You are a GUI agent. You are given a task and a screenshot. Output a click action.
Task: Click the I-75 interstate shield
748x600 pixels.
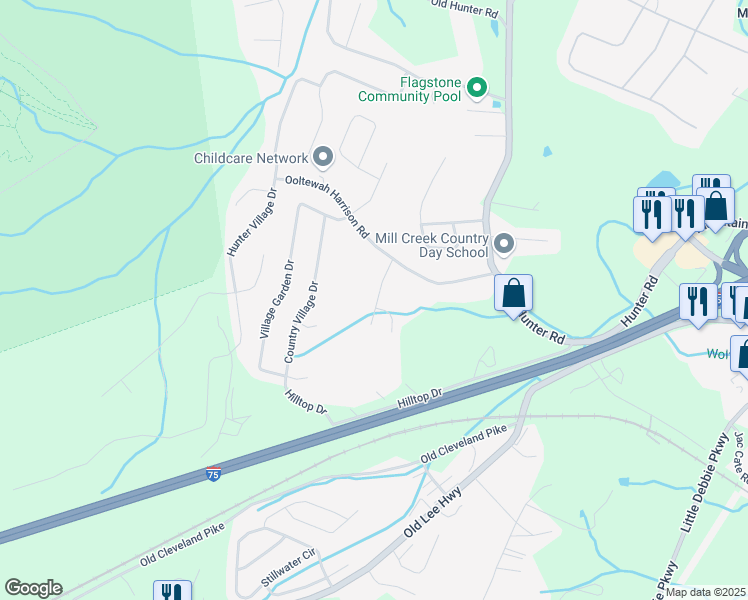pos(213,474)
